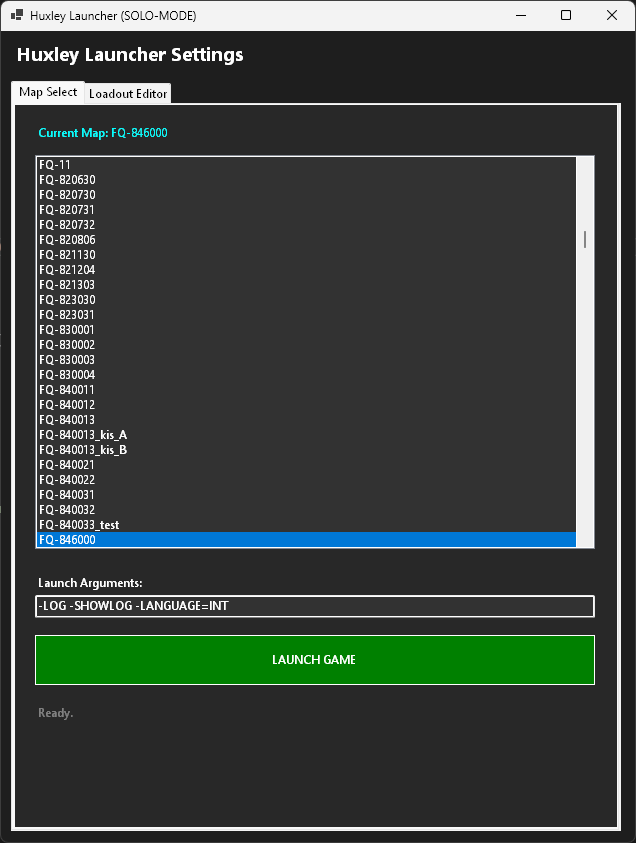Pick map FQ-830001
The height and width of the screenshot is (843, 636).
306,330
